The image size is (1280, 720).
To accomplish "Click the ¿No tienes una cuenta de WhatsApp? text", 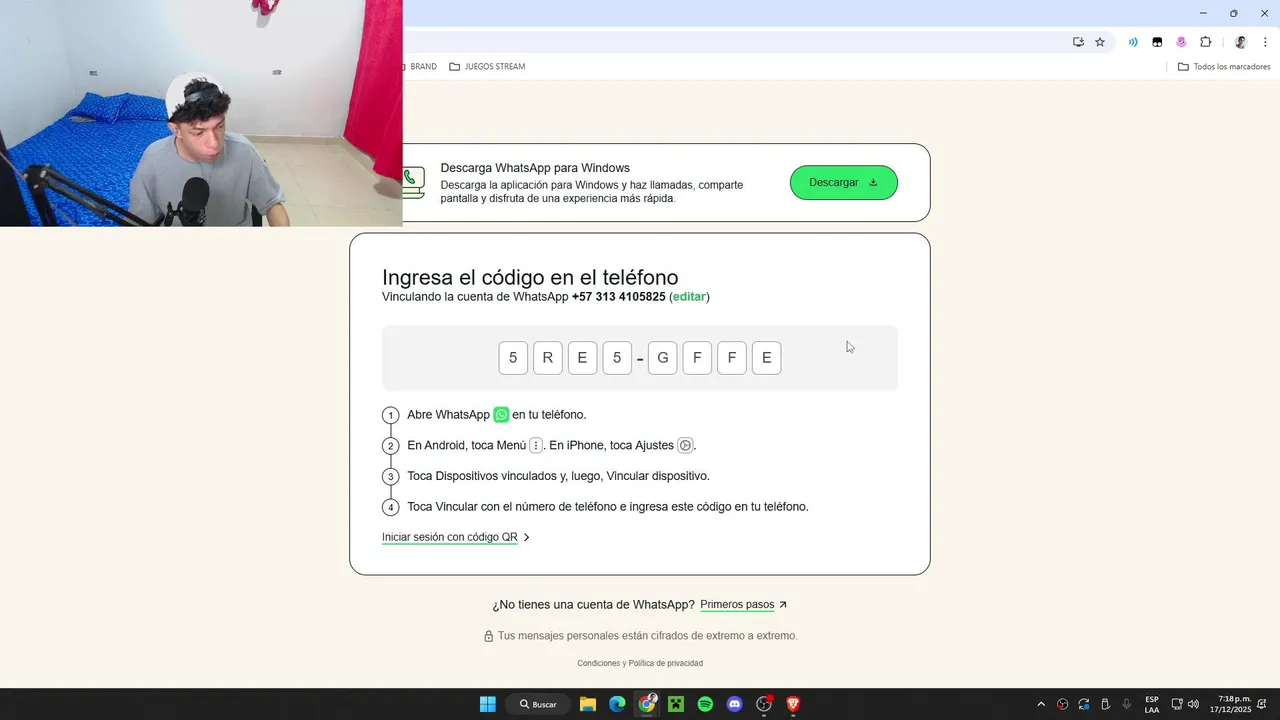I will pyautogui.click(x=593, y=605).
